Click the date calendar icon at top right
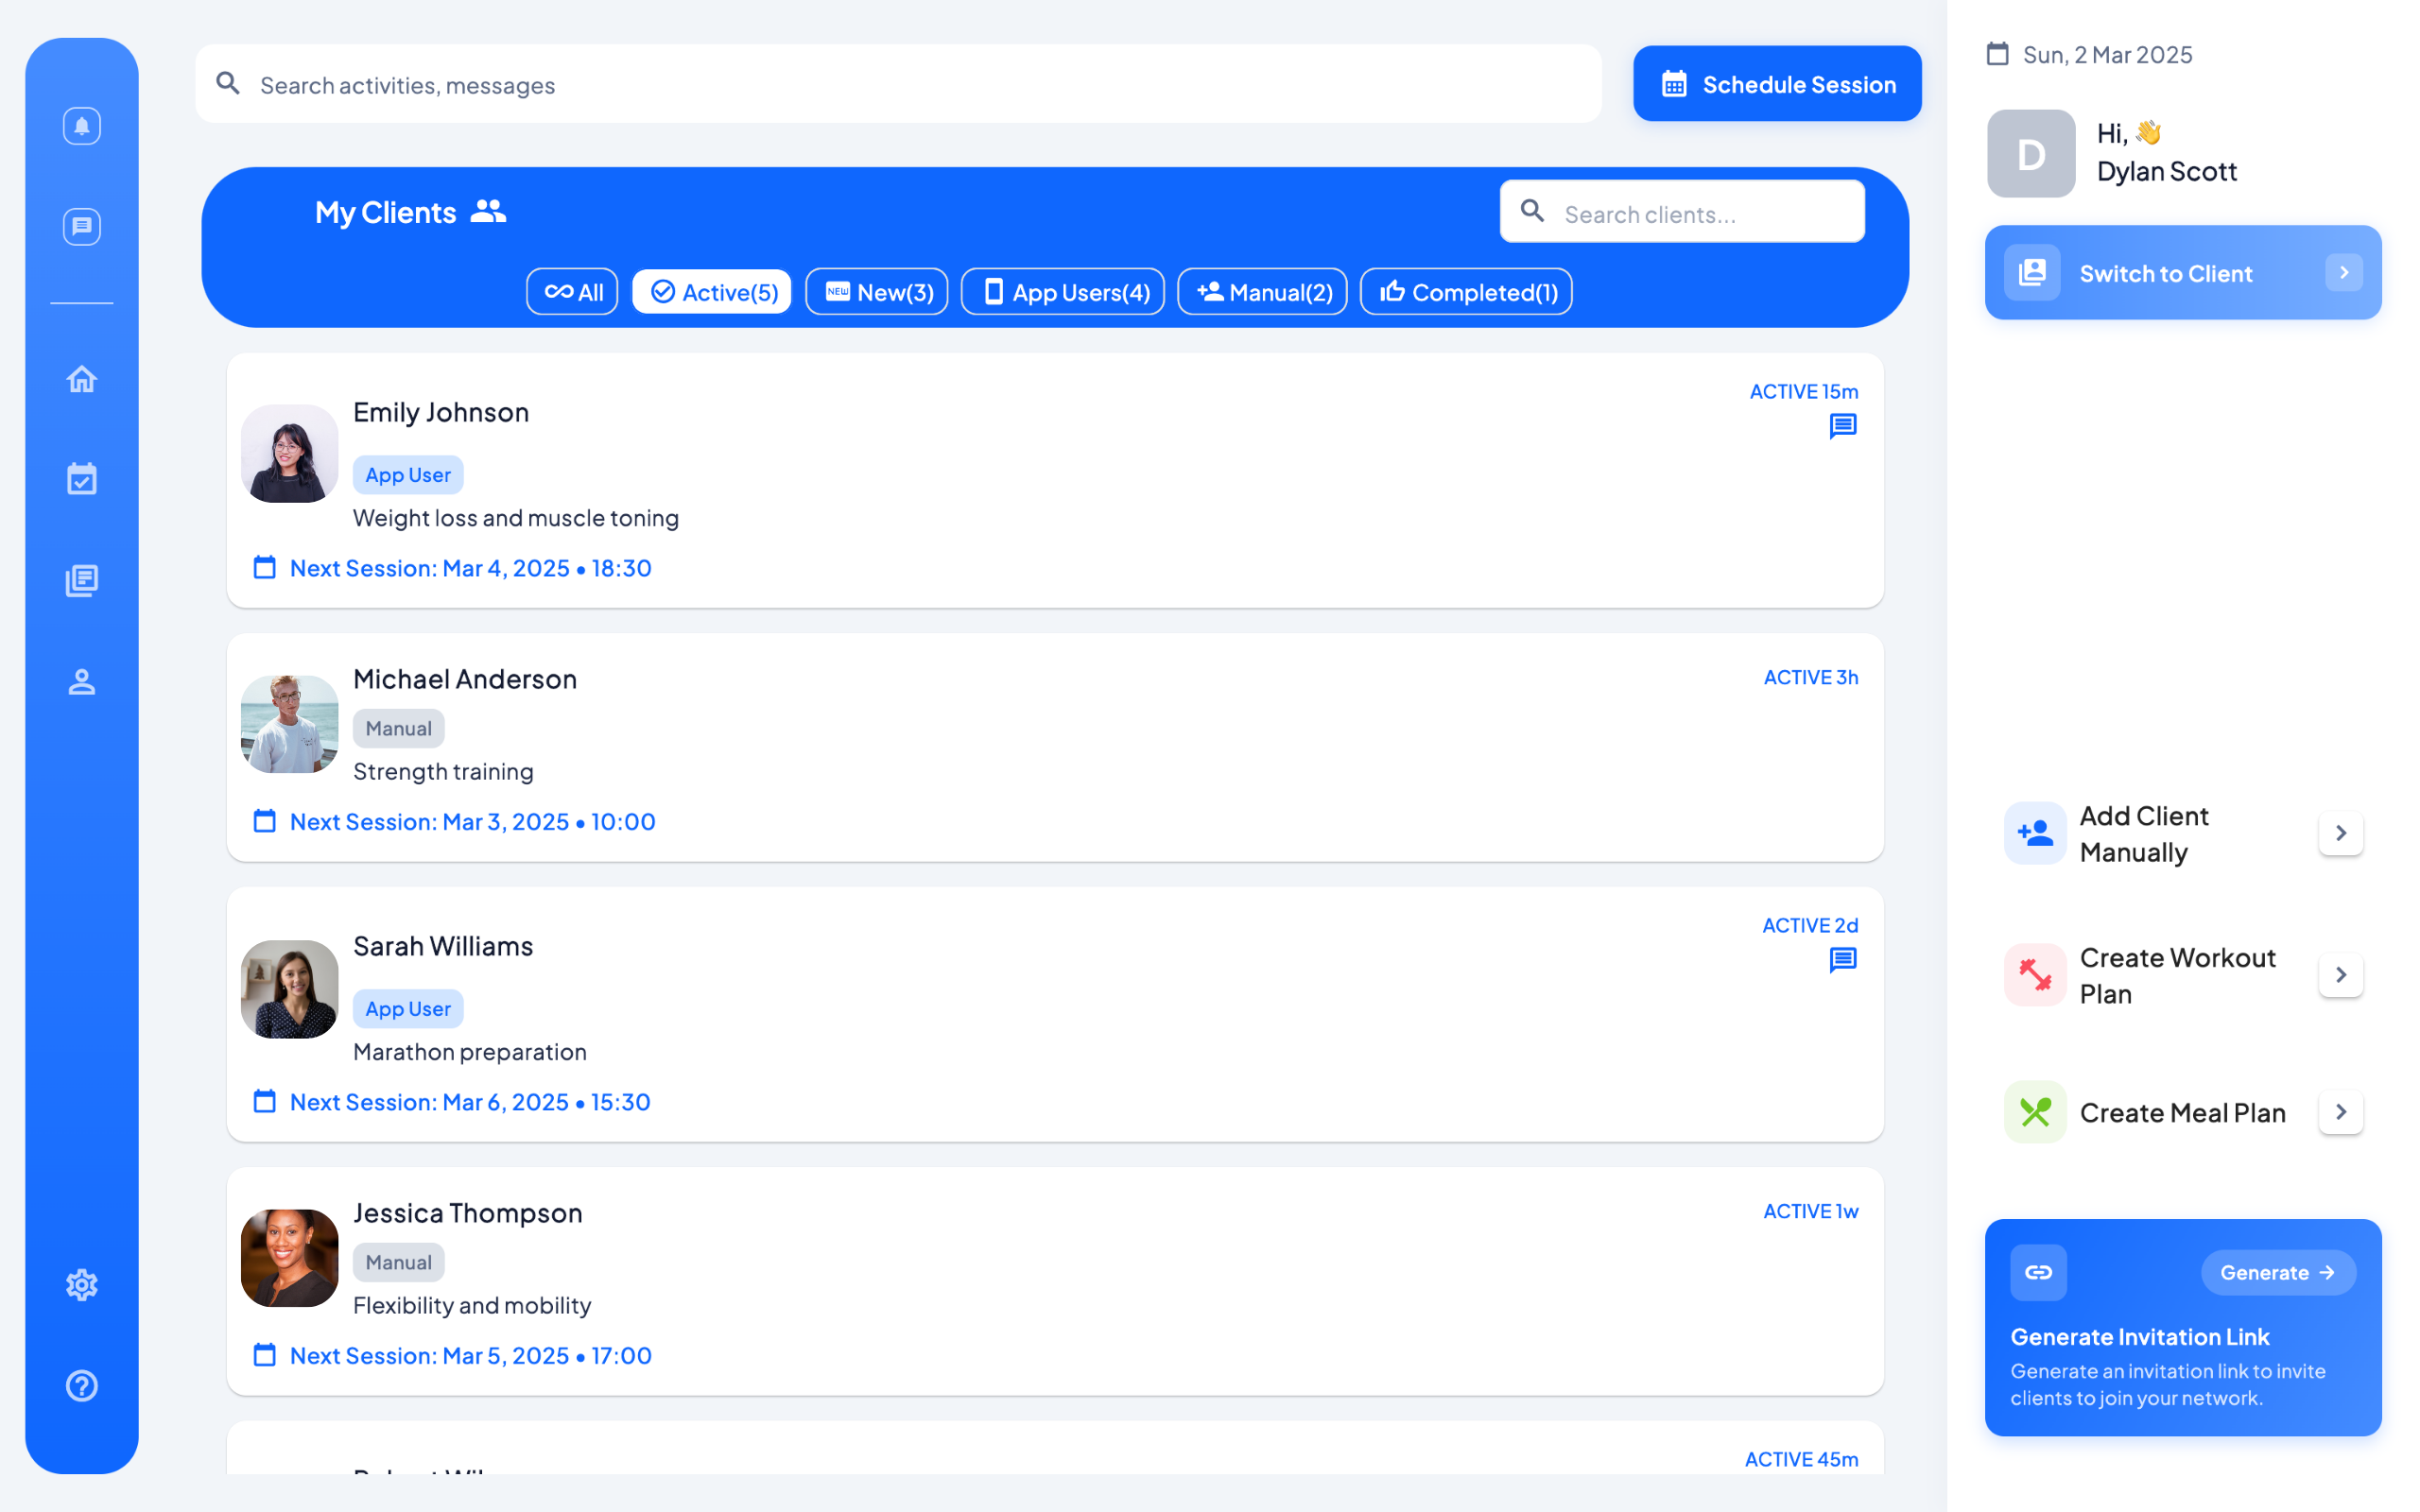The image size is (2420, 1512). pyautogui.click(x=1997, y=54)
